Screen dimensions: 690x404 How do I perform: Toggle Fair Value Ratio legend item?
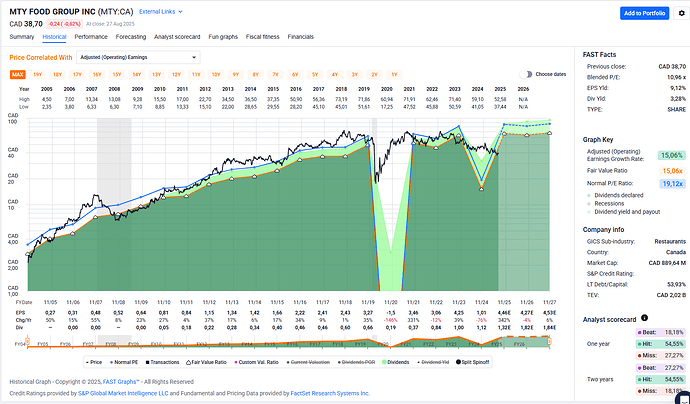[206, 362]
